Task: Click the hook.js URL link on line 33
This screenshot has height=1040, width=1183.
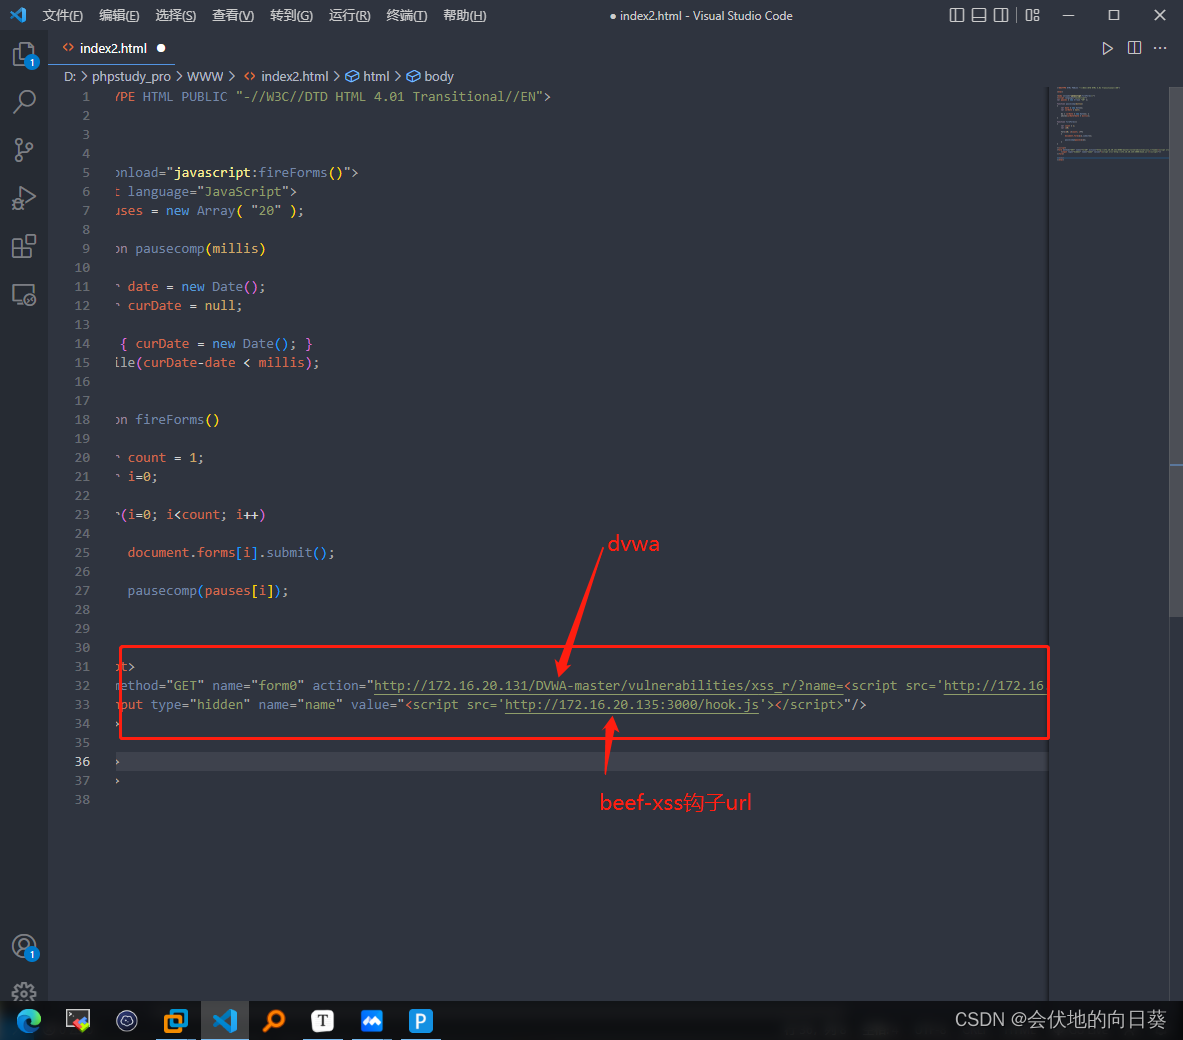Action: click(631, 705)
